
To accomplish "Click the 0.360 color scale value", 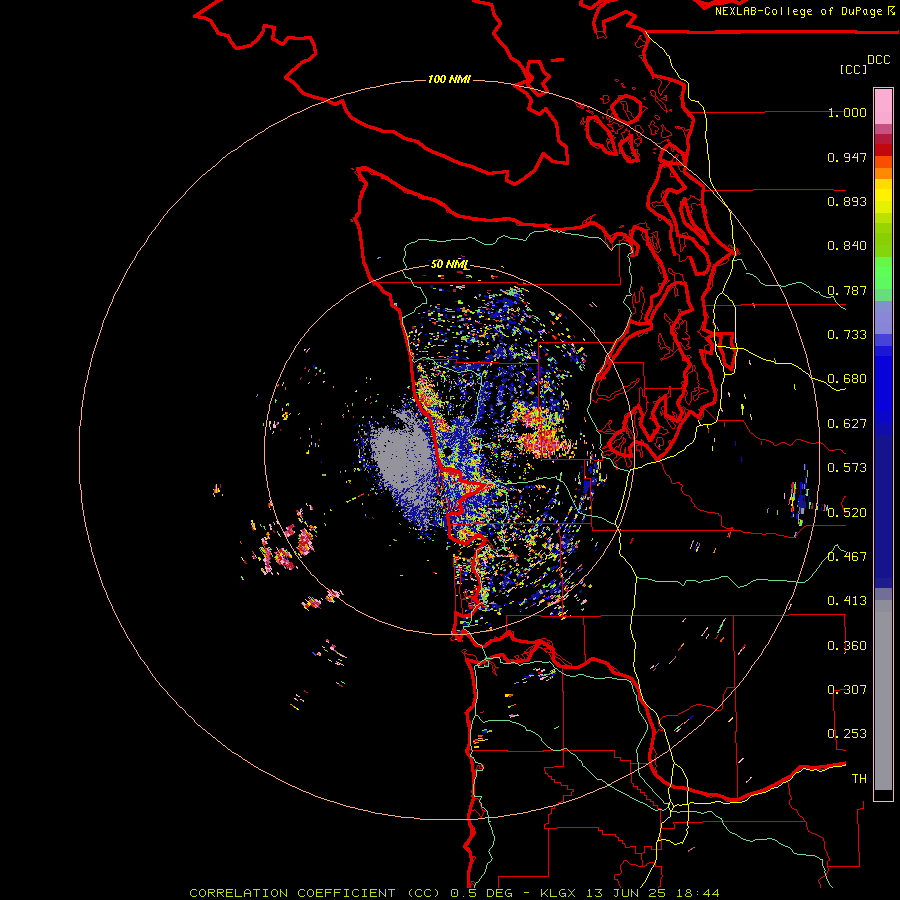I will (847, 646).
